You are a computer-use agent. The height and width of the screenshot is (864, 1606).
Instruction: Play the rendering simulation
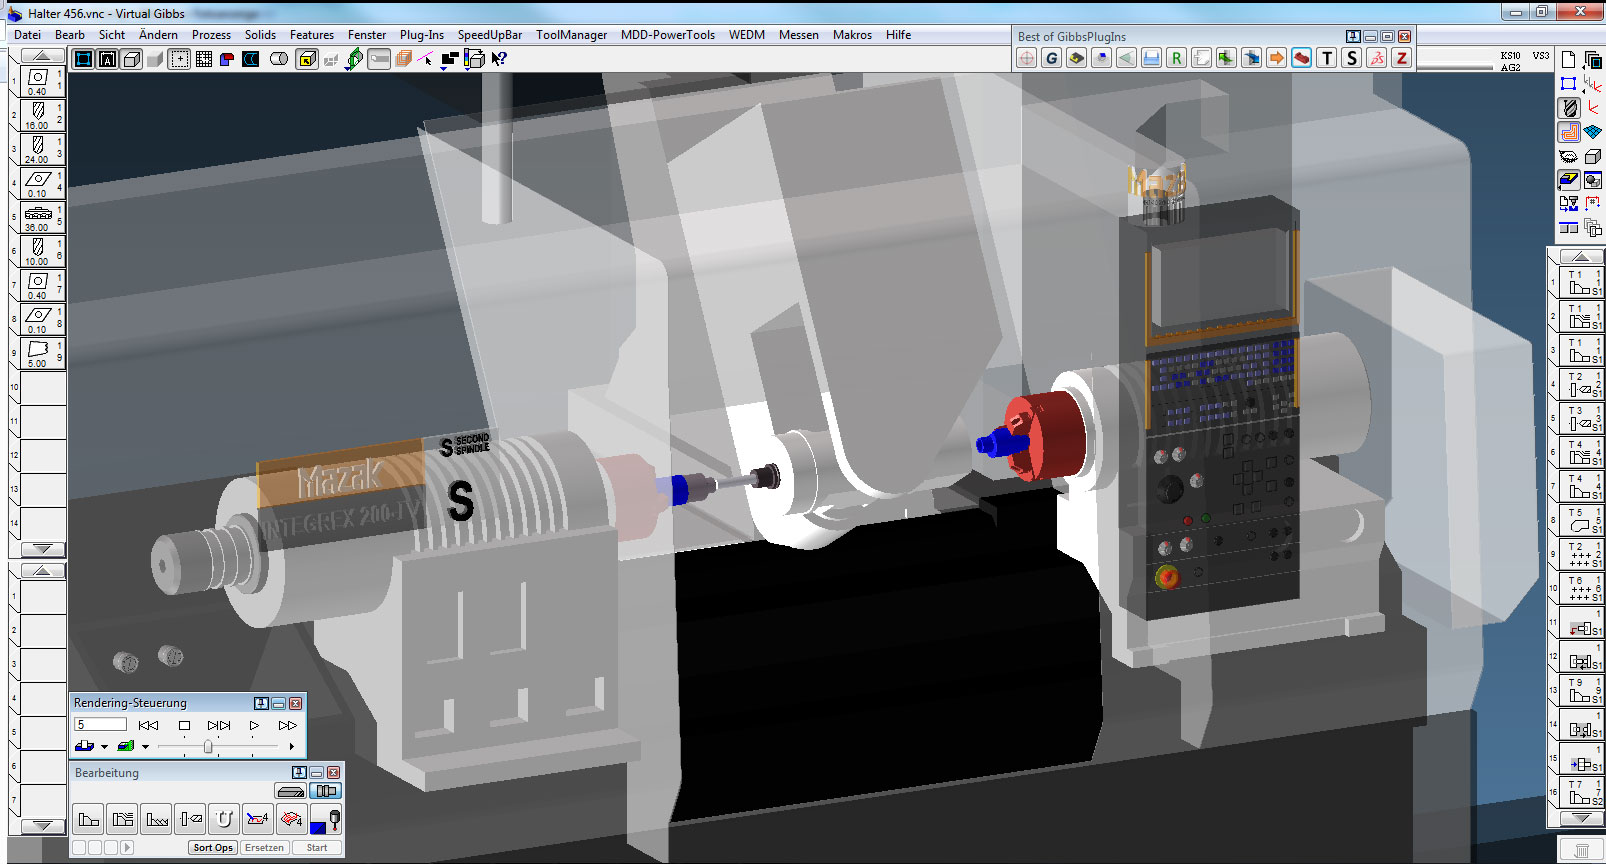pyautogui.click(x=254, y=725)
